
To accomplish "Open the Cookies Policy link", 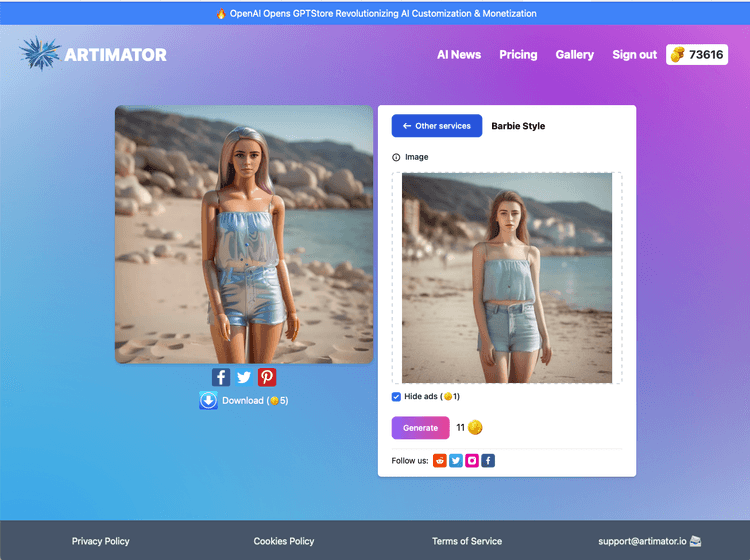I will click(284, 541).
